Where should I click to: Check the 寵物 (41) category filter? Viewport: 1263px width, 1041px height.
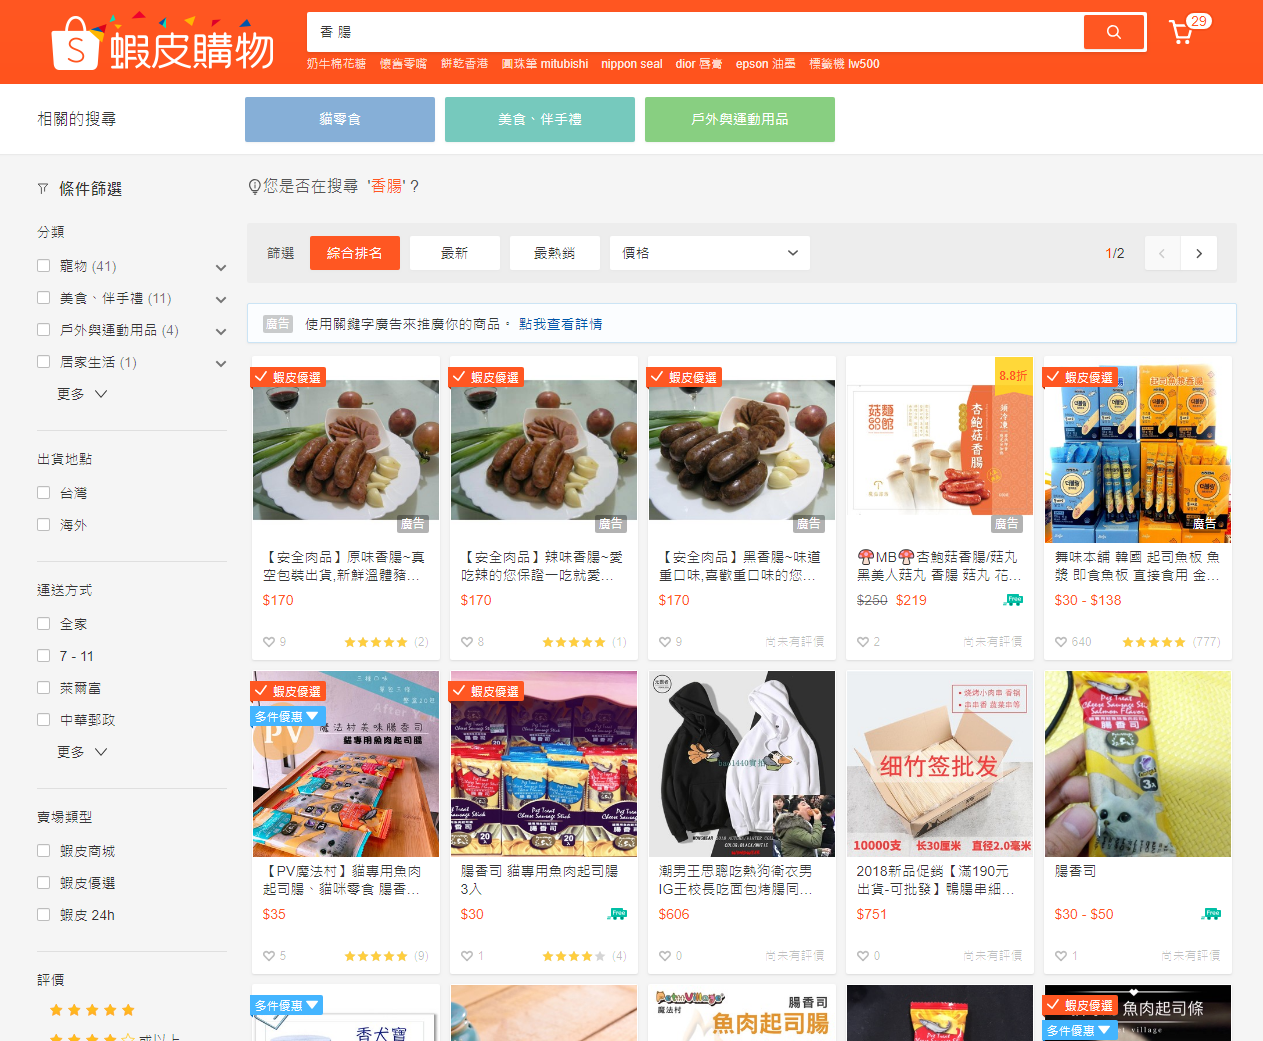(x=43, y=266)
